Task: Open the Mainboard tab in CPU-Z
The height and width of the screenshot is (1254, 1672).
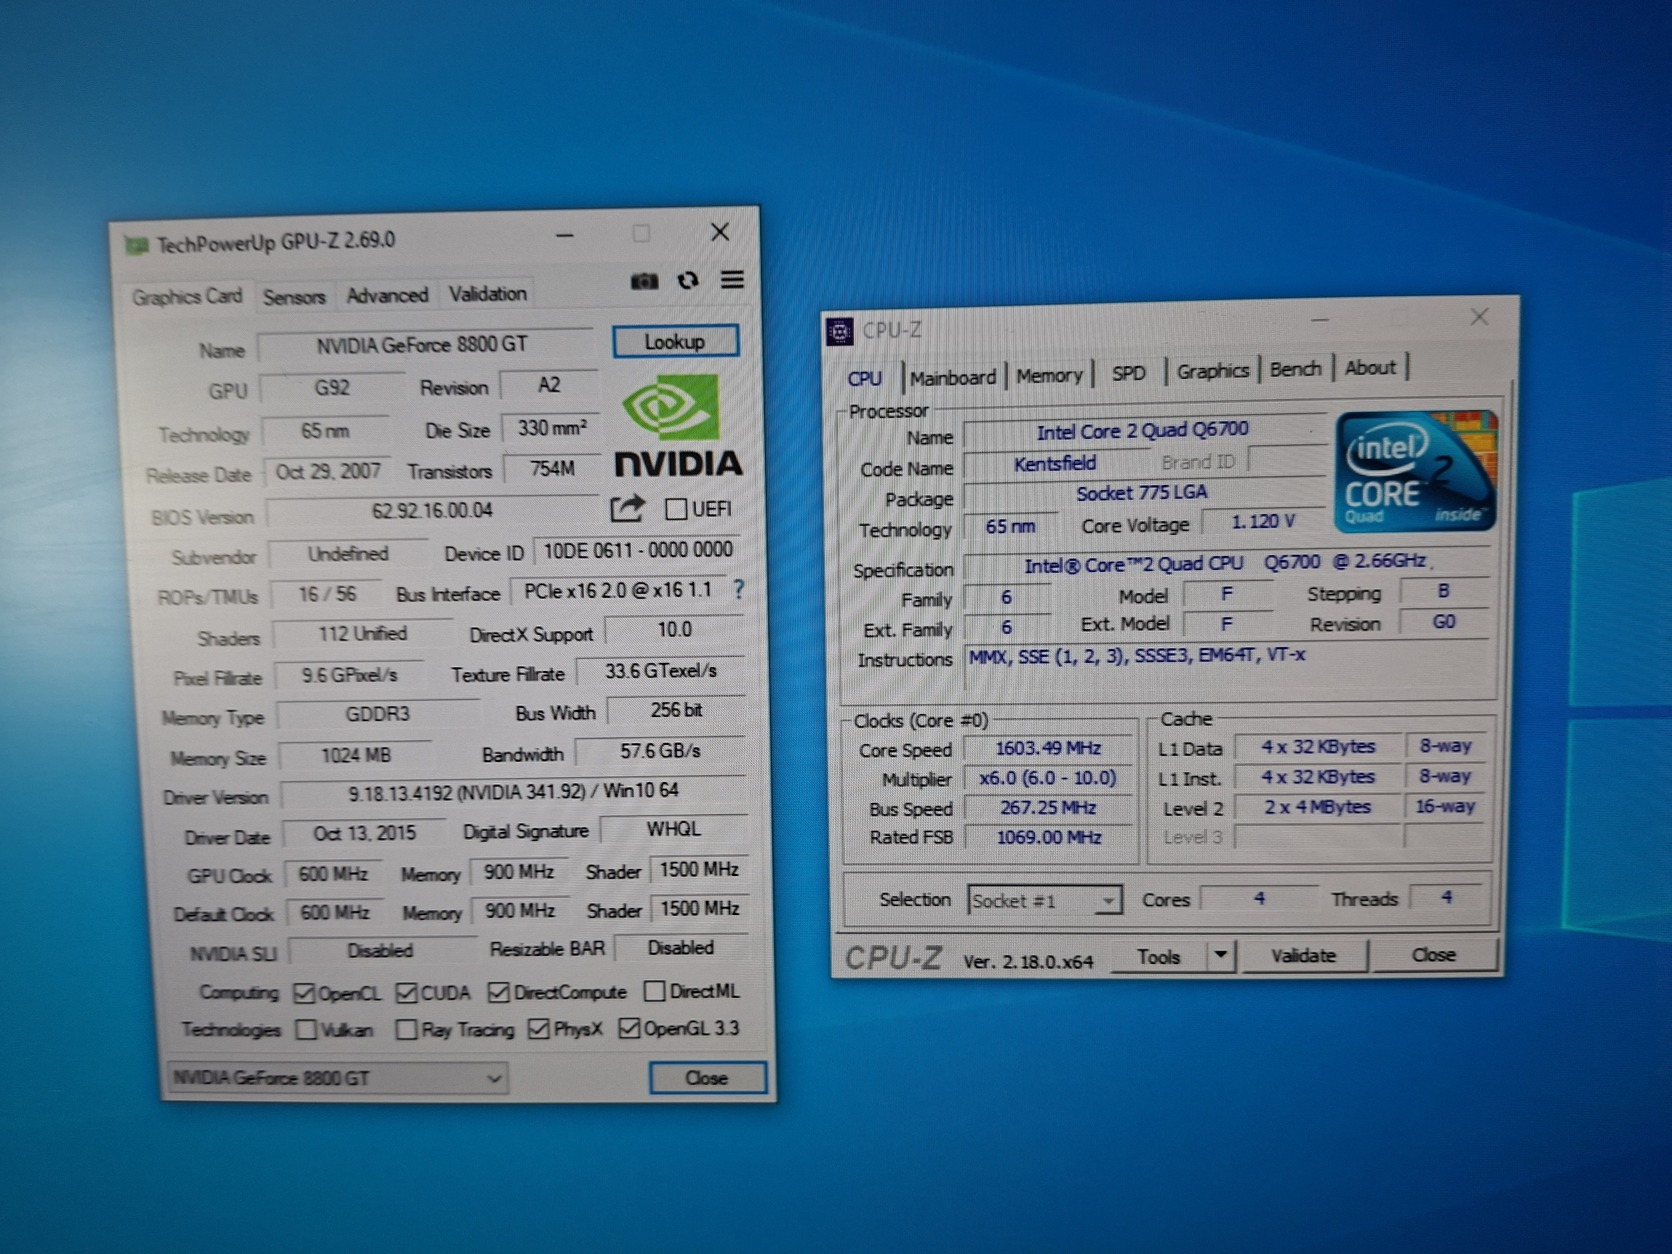Action: coord(953,377)
